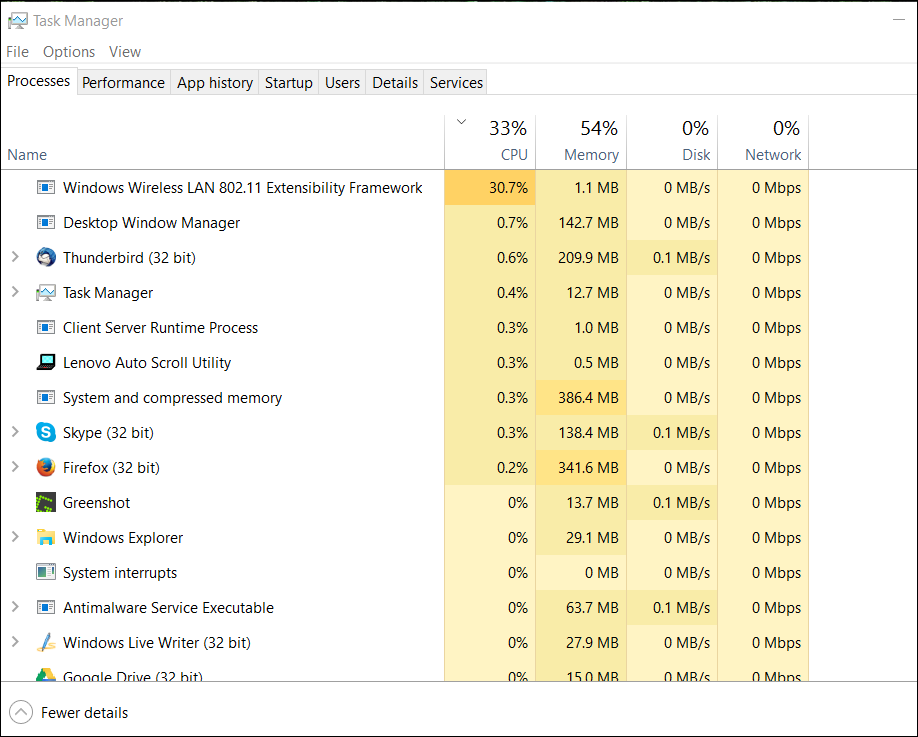Open the Startup tab

(x=289, y=83)
